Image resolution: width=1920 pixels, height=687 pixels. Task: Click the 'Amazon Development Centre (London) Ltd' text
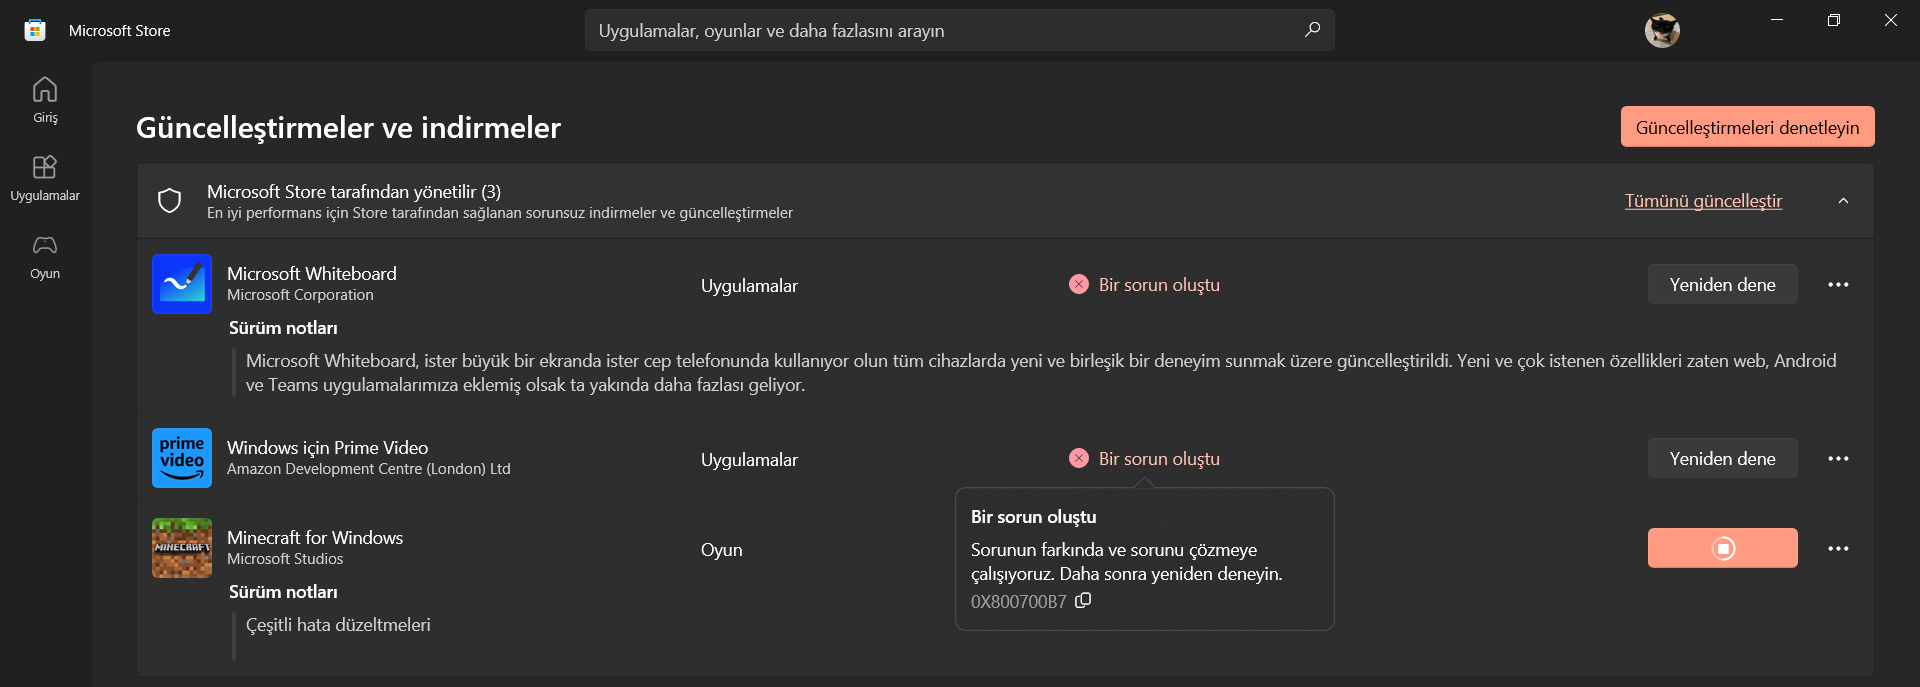(368, 469)
